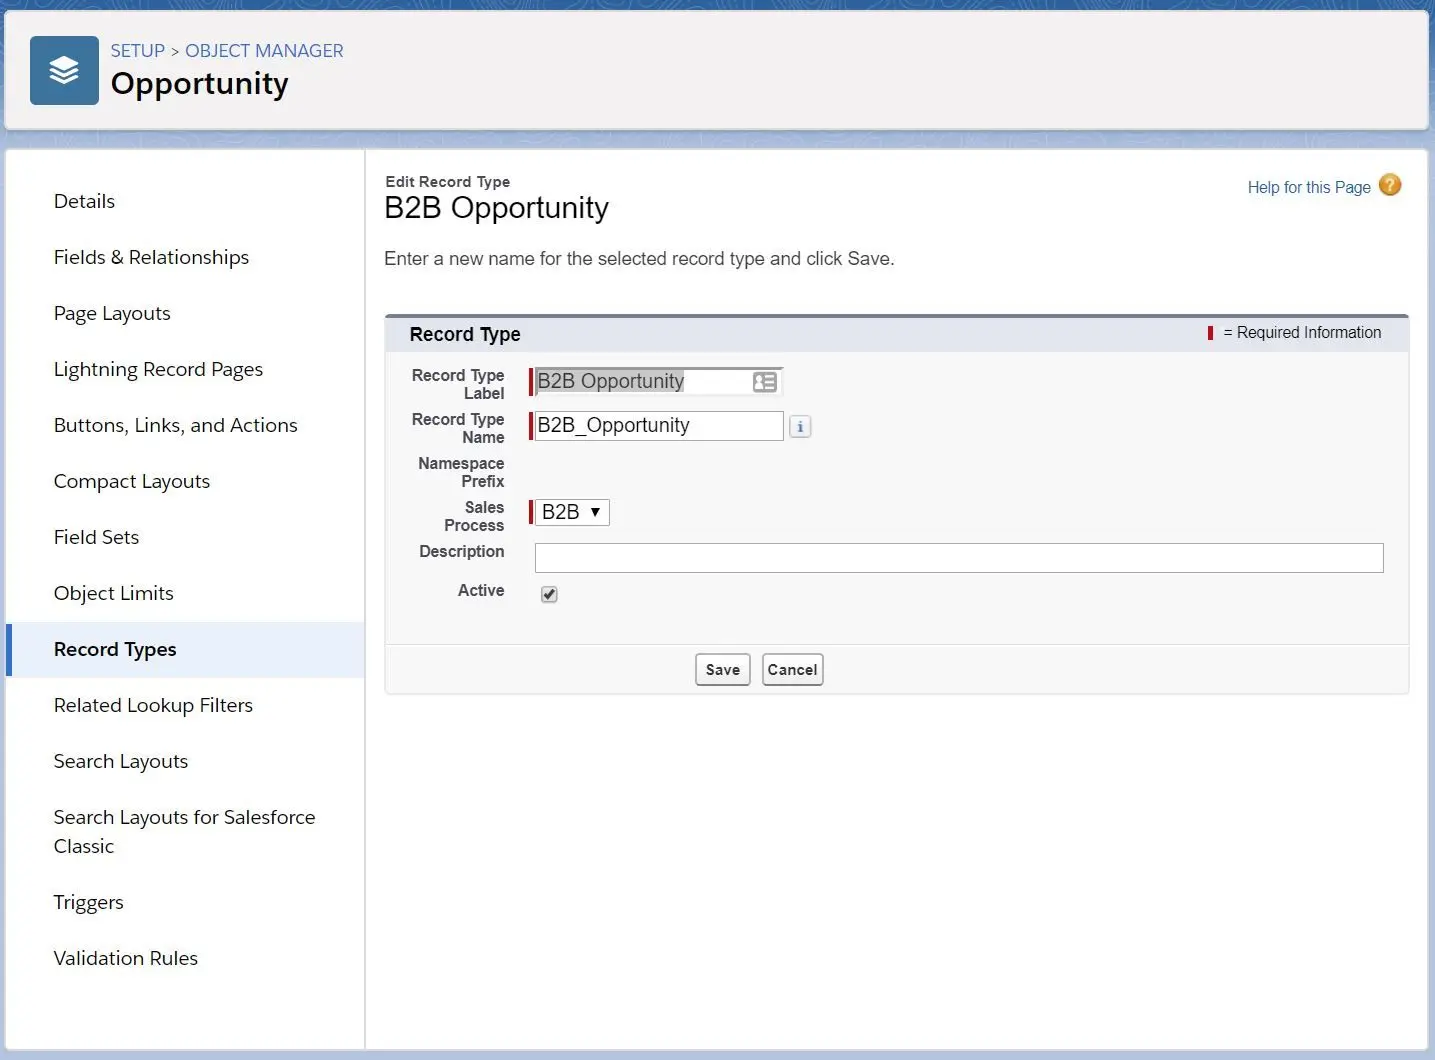Open Lightning Record Pages
Viewport: 1435px width, 1060px height.
(158, 369)
